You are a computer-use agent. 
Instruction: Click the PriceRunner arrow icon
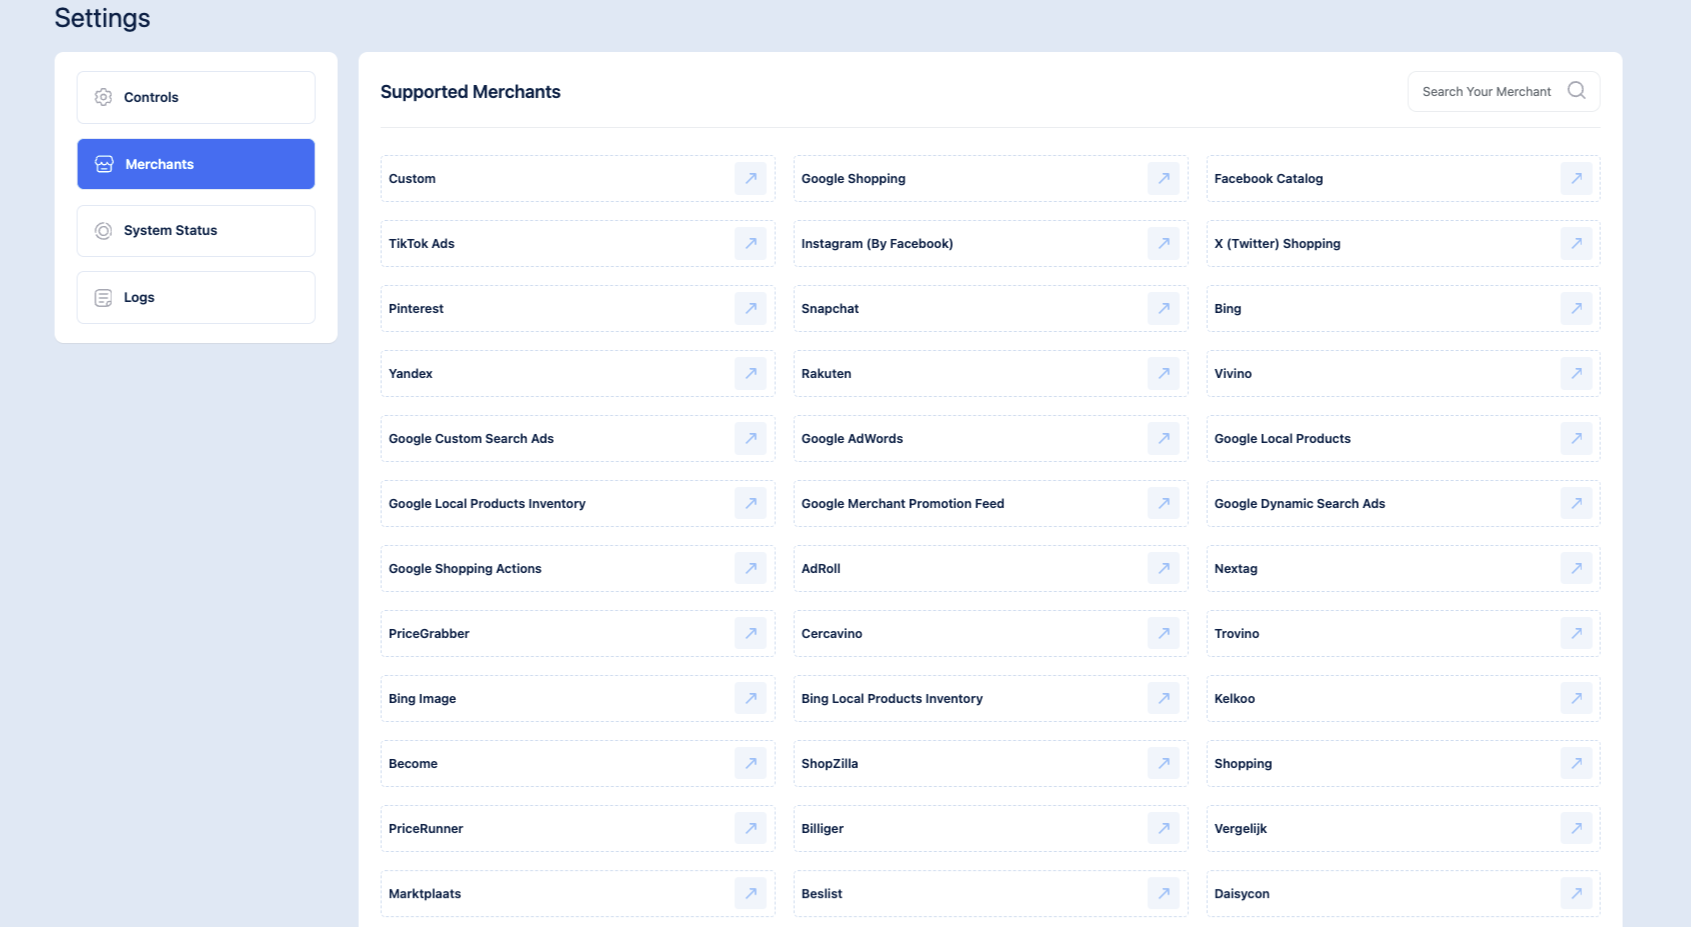750,828
